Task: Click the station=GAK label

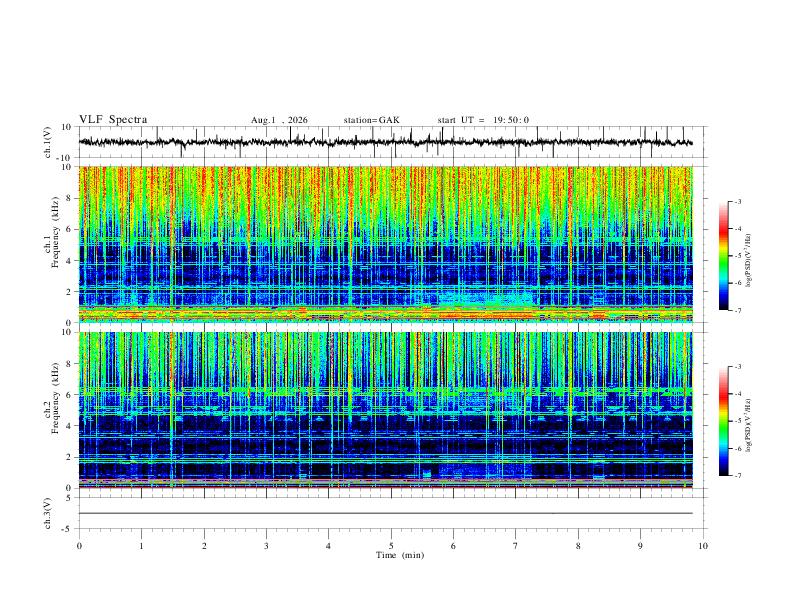Action: (x=371, y=120)
